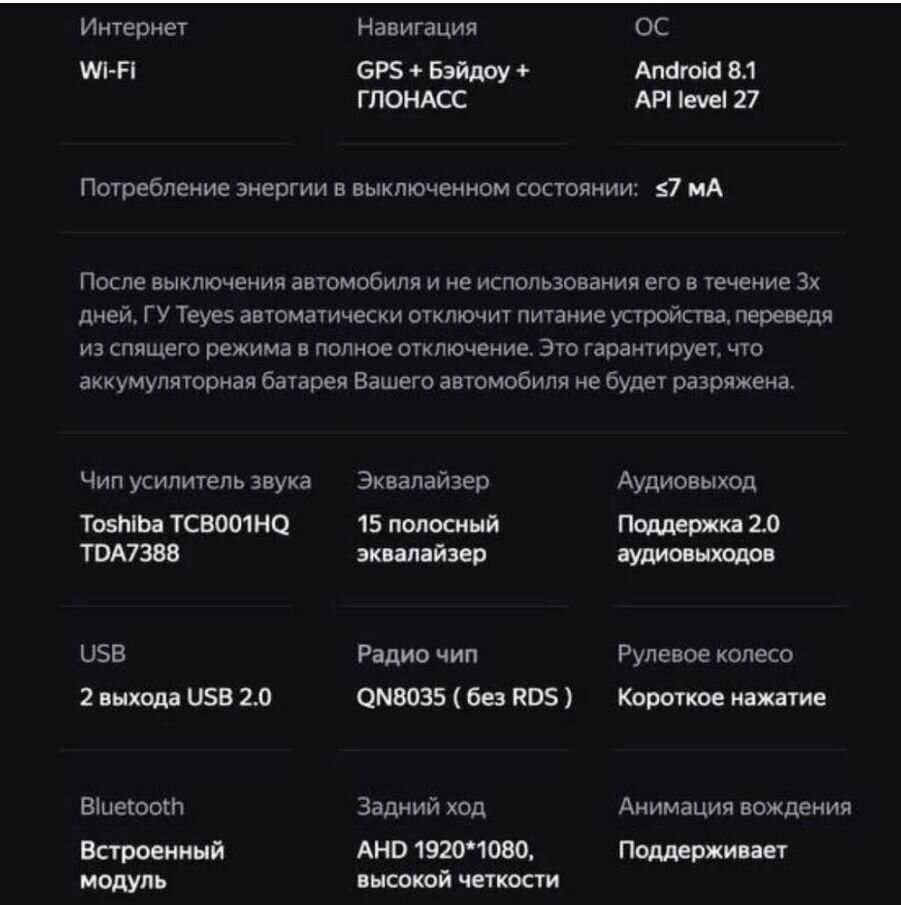Click the 'Чип усилитель звука' heading
This screenshot has height=905, width=901.
click(x=195, y=481)
